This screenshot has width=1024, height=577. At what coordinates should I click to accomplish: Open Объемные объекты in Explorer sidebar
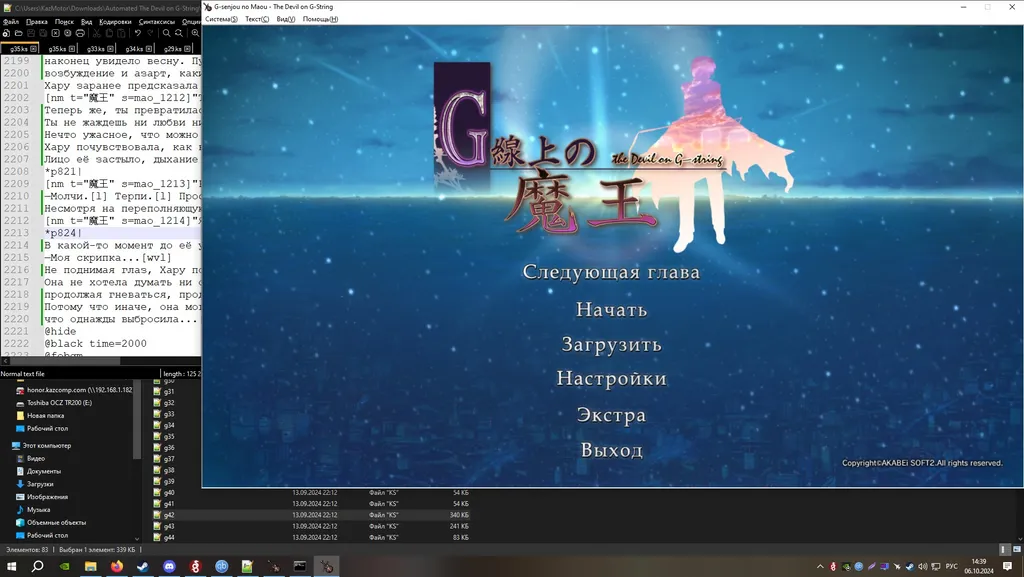click(51, 523)
